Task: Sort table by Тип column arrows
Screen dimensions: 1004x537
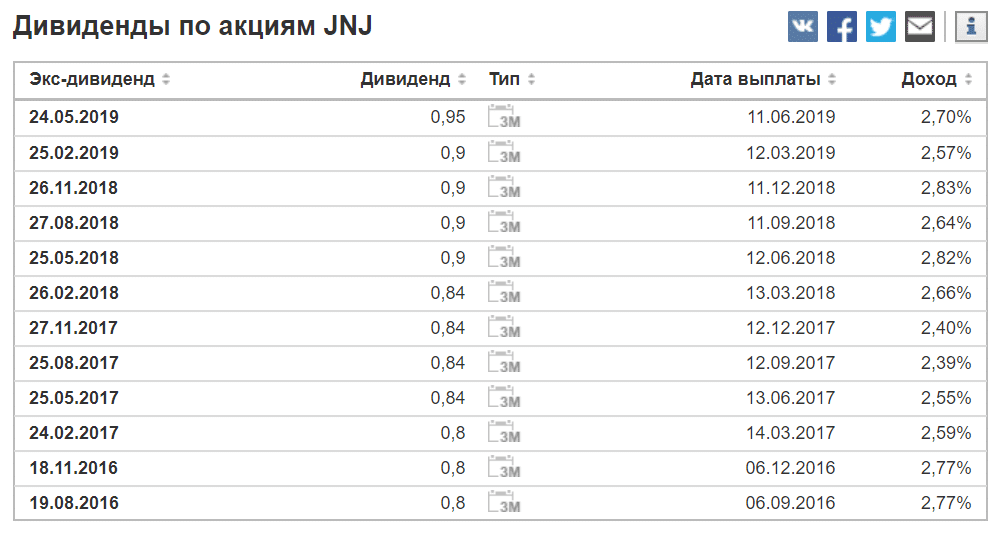Action: coord(531,79)
